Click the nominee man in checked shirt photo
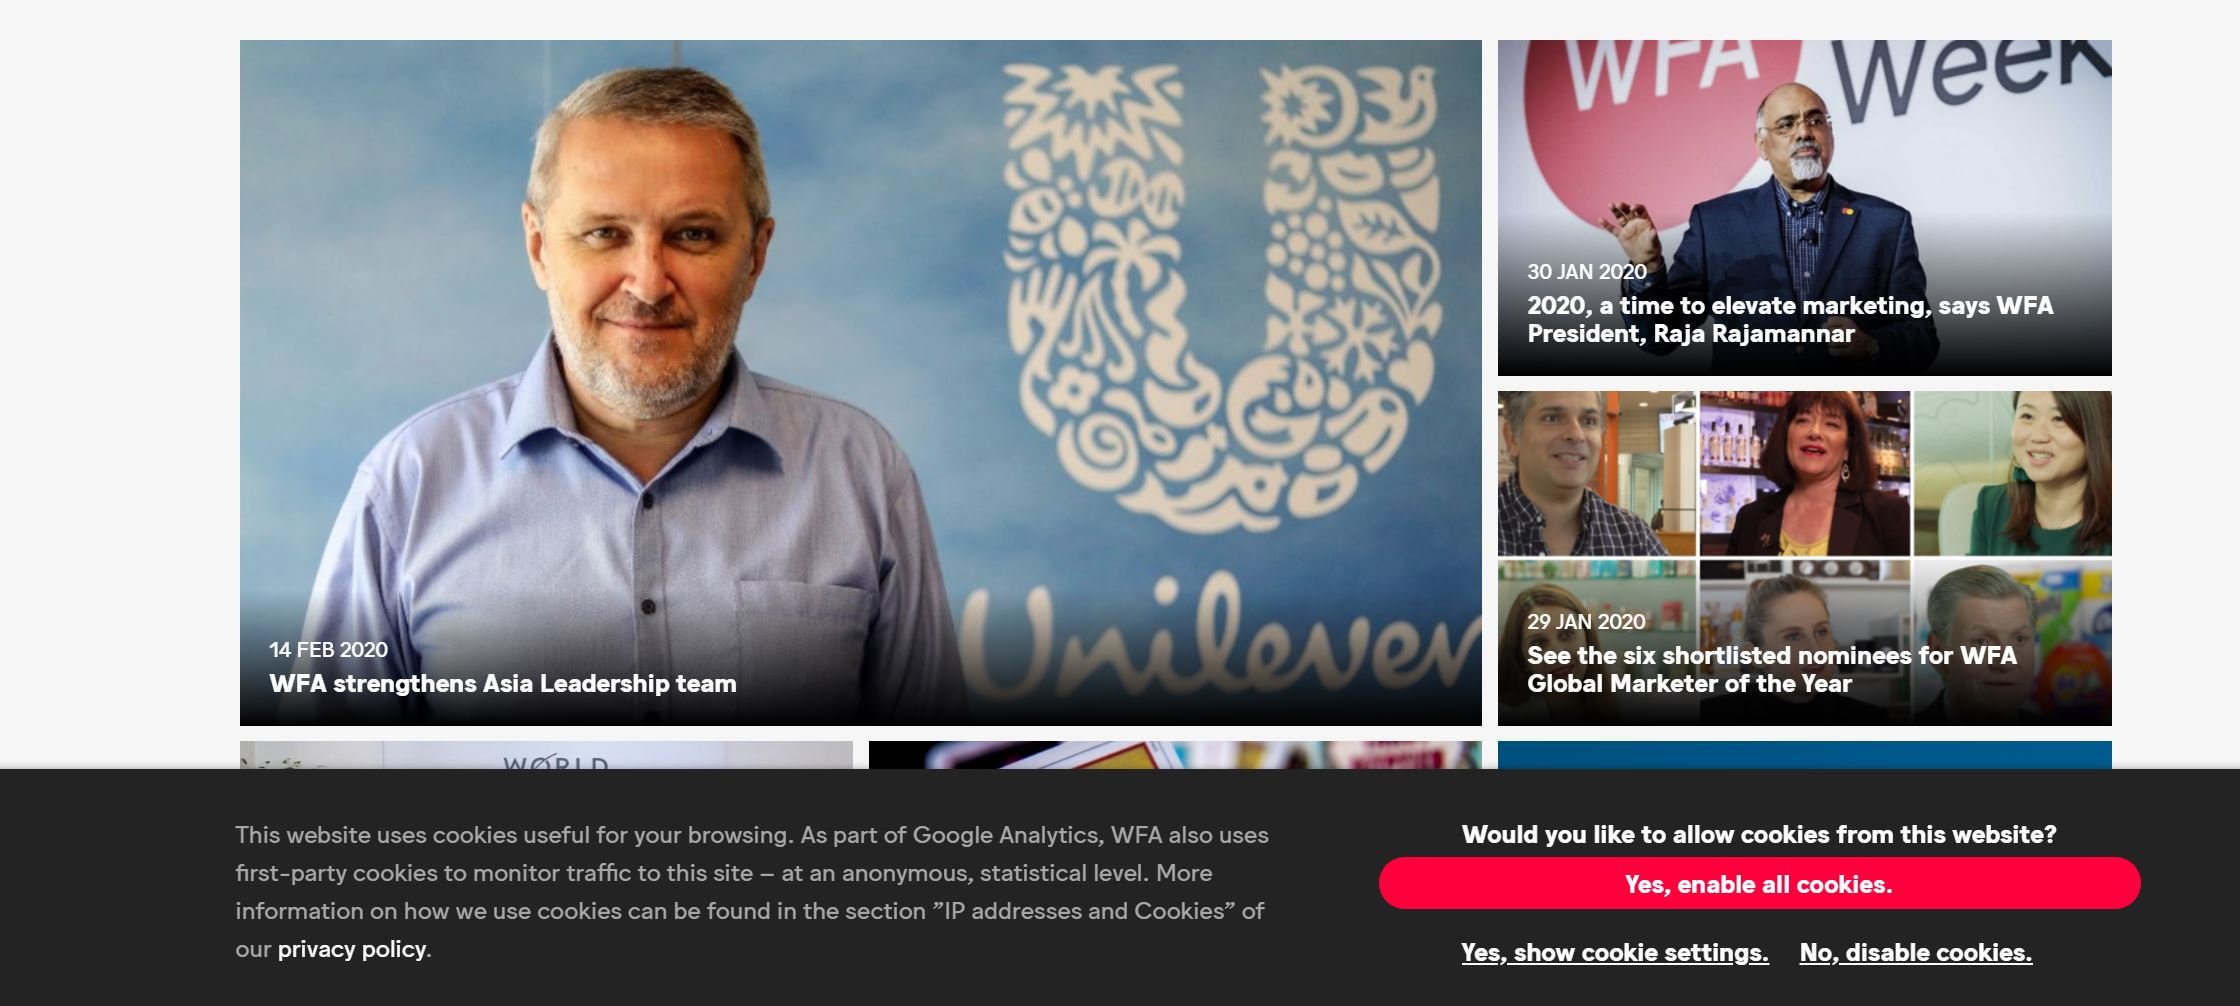The width and height of the screenshot is (2240, 1006). pyautogui.click(x=1596, y=473)
